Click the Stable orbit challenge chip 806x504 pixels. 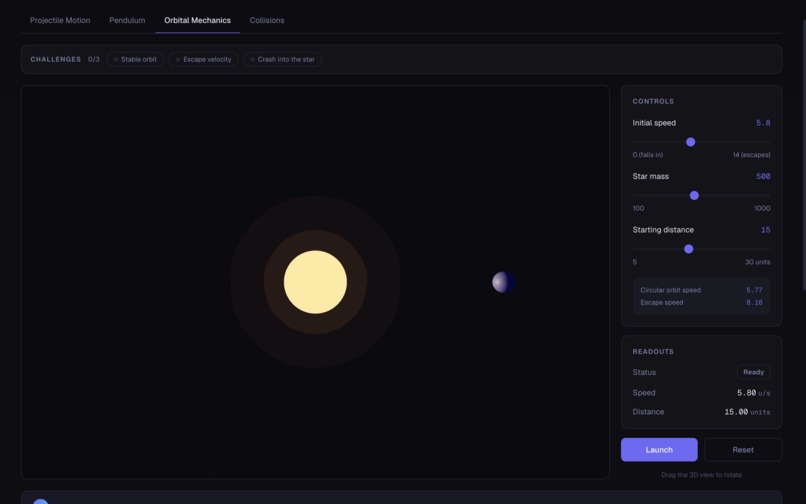(x=135, y=60)
